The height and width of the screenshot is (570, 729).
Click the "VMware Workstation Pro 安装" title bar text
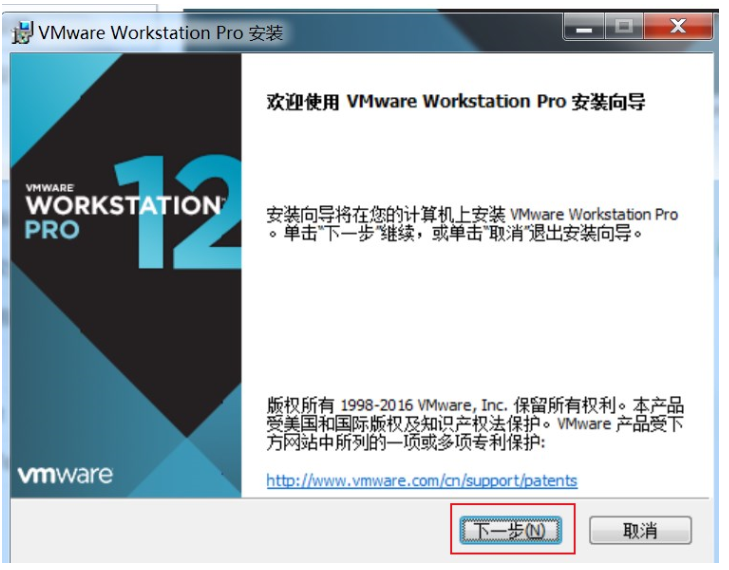pyautogui.click(x=160, y=33)
